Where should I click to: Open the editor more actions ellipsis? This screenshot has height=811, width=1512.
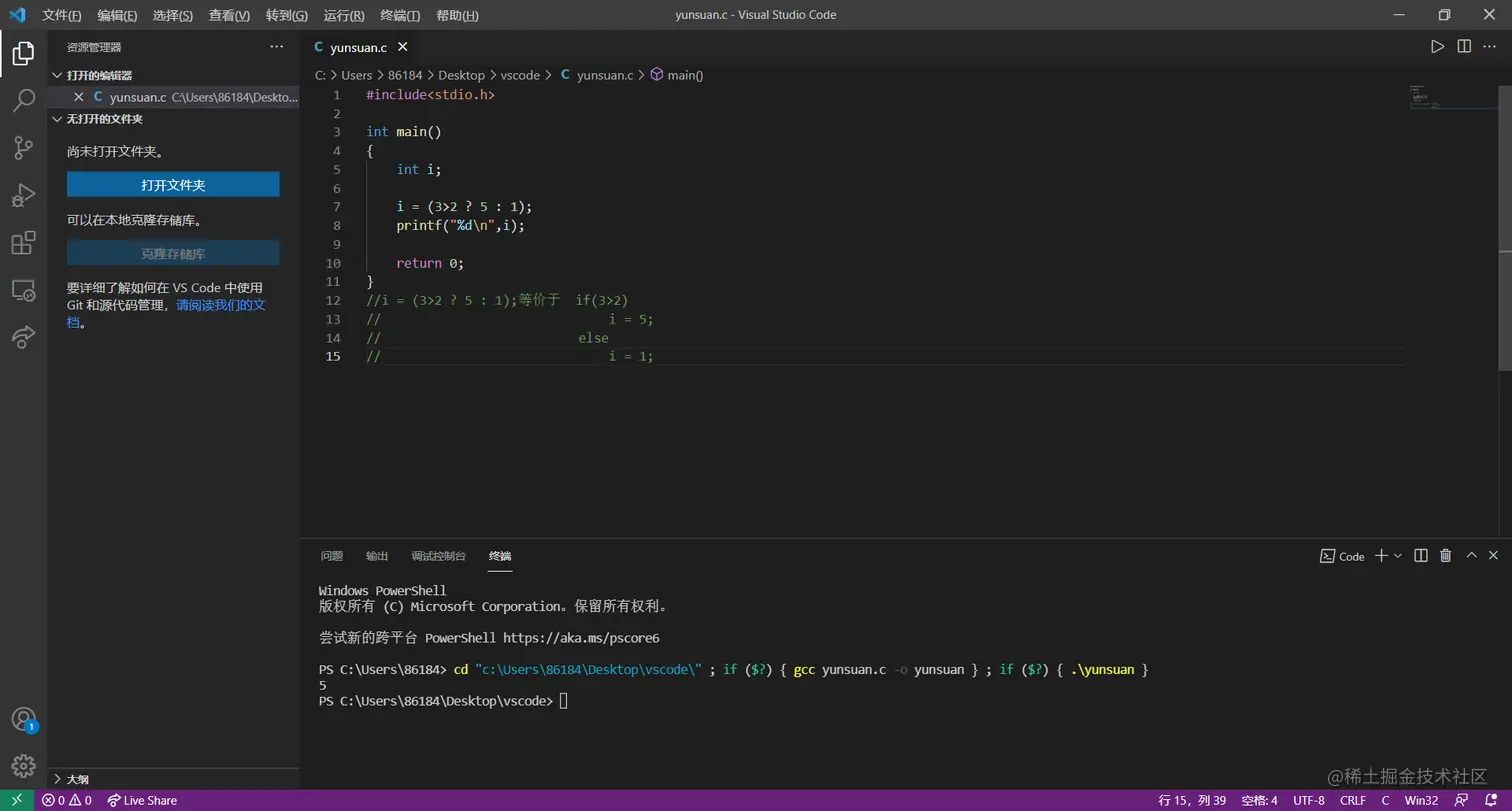coord(1490,46)
